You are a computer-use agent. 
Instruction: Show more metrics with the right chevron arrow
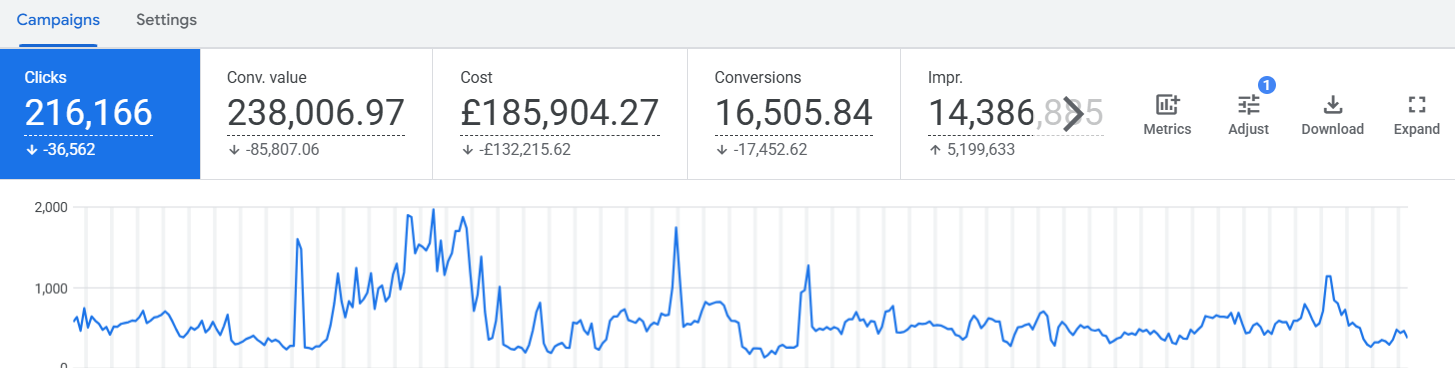pos(1073,114)
